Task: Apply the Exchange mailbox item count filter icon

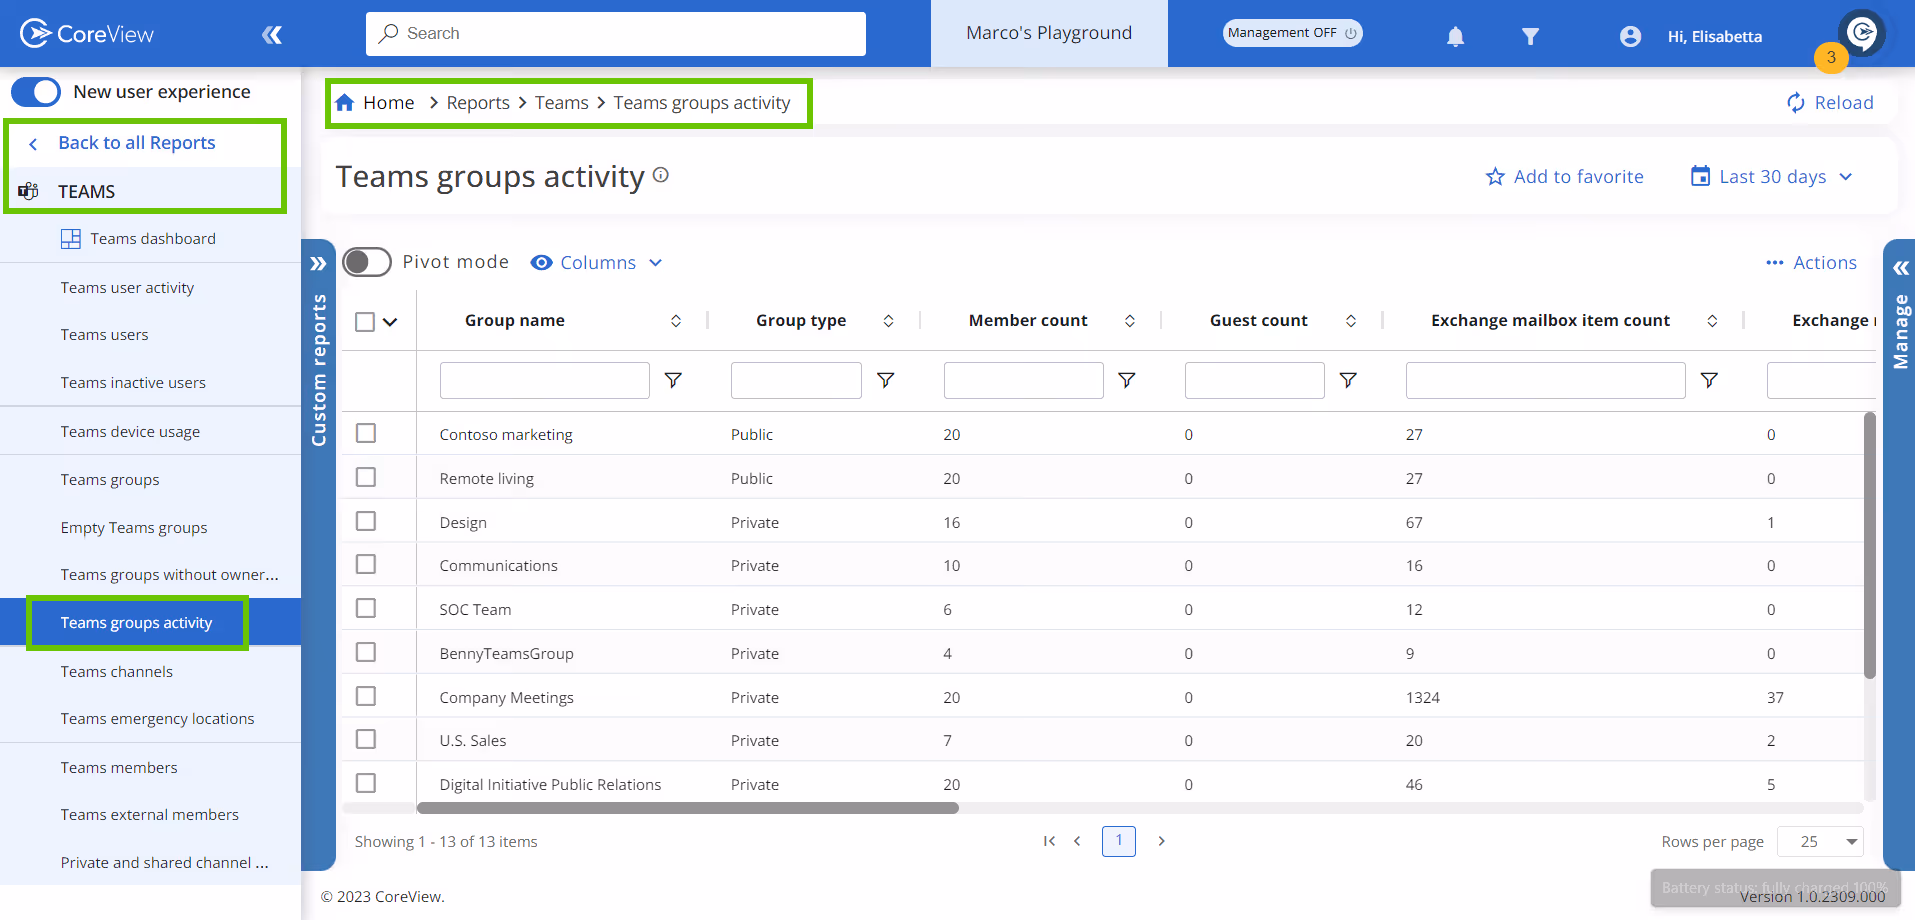Action: pyautogui.click(x=1709, y=380)
